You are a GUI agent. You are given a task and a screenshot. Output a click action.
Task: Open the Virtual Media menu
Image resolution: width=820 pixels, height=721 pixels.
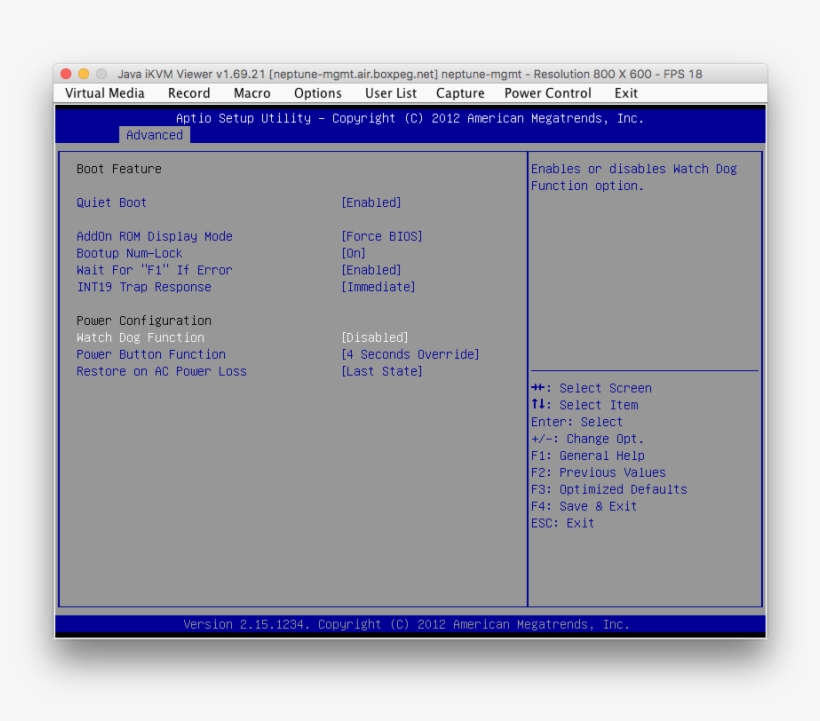(x=104, y=93)
